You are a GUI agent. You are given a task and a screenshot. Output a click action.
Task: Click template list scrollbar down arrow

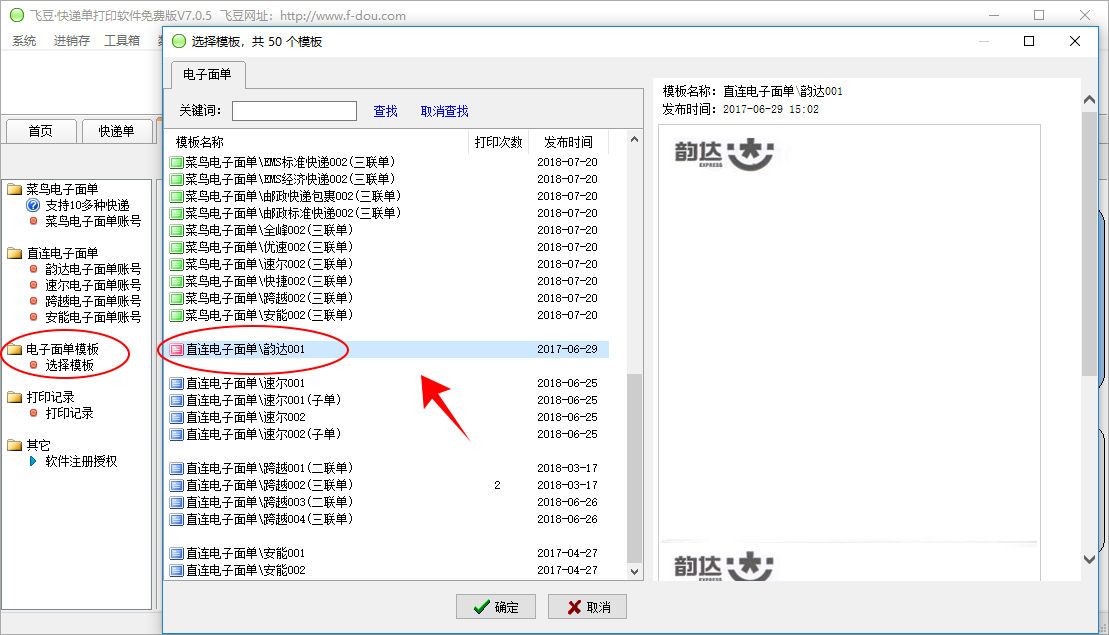634,571
